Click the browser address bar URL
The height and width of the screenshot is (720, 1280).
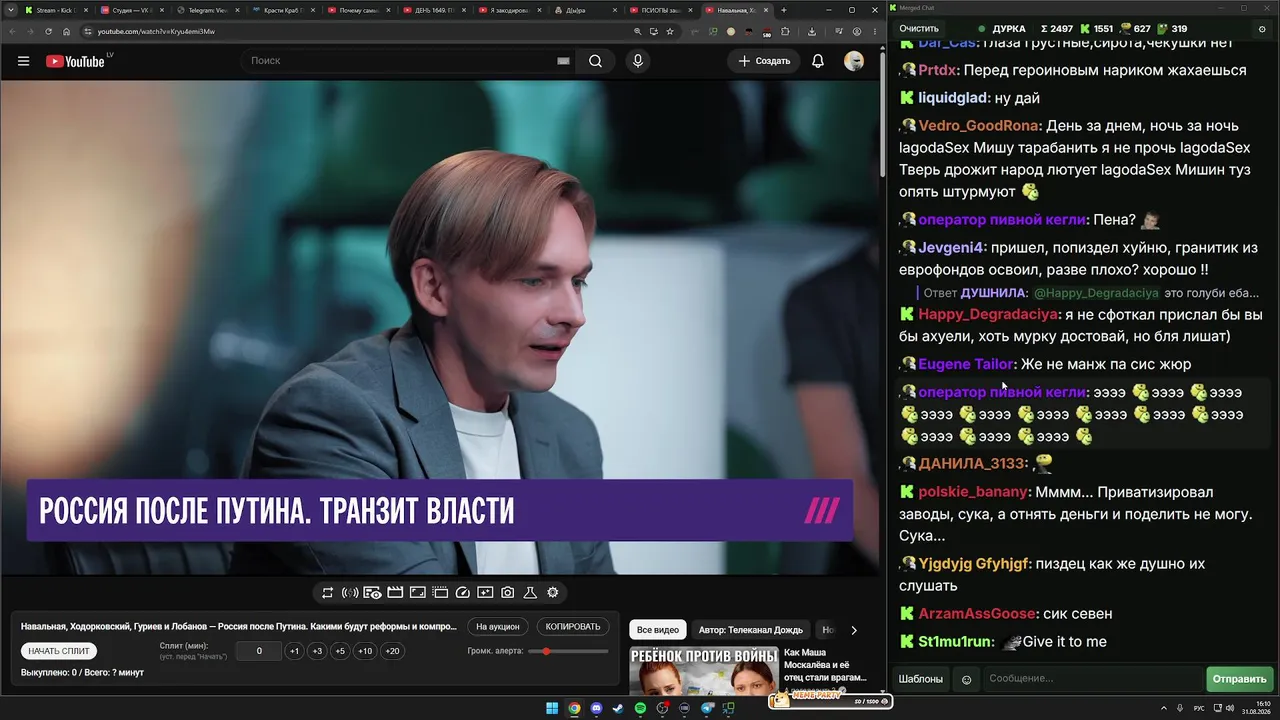[156, 31]
